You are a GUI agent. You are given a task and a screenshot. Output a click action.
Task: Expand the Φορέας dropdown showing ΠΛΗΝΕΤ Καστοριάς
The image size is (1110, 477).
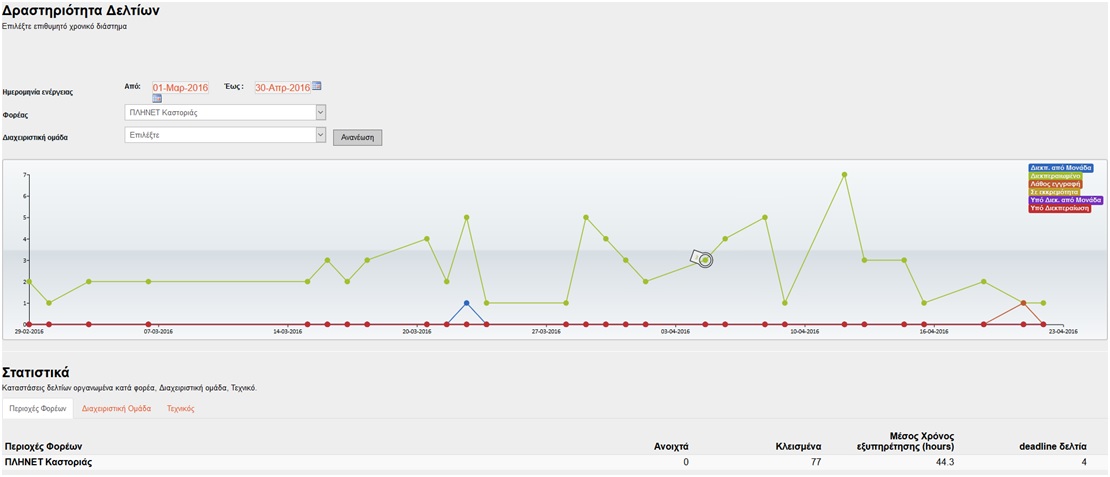225,113
